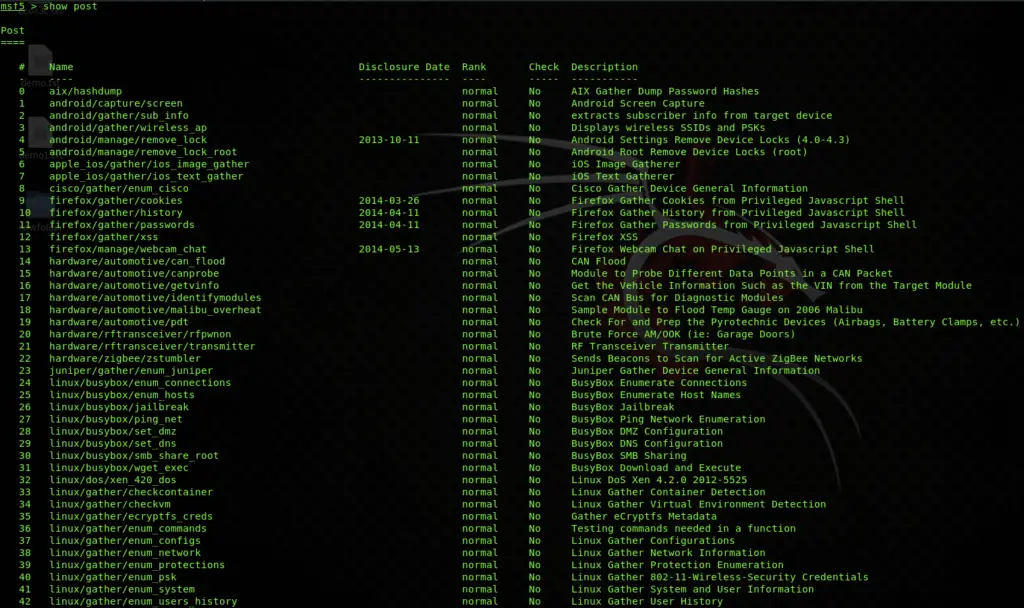Click the 'Disclosure Date' column header
This screenshot has width=1024, height=608.
404,67
